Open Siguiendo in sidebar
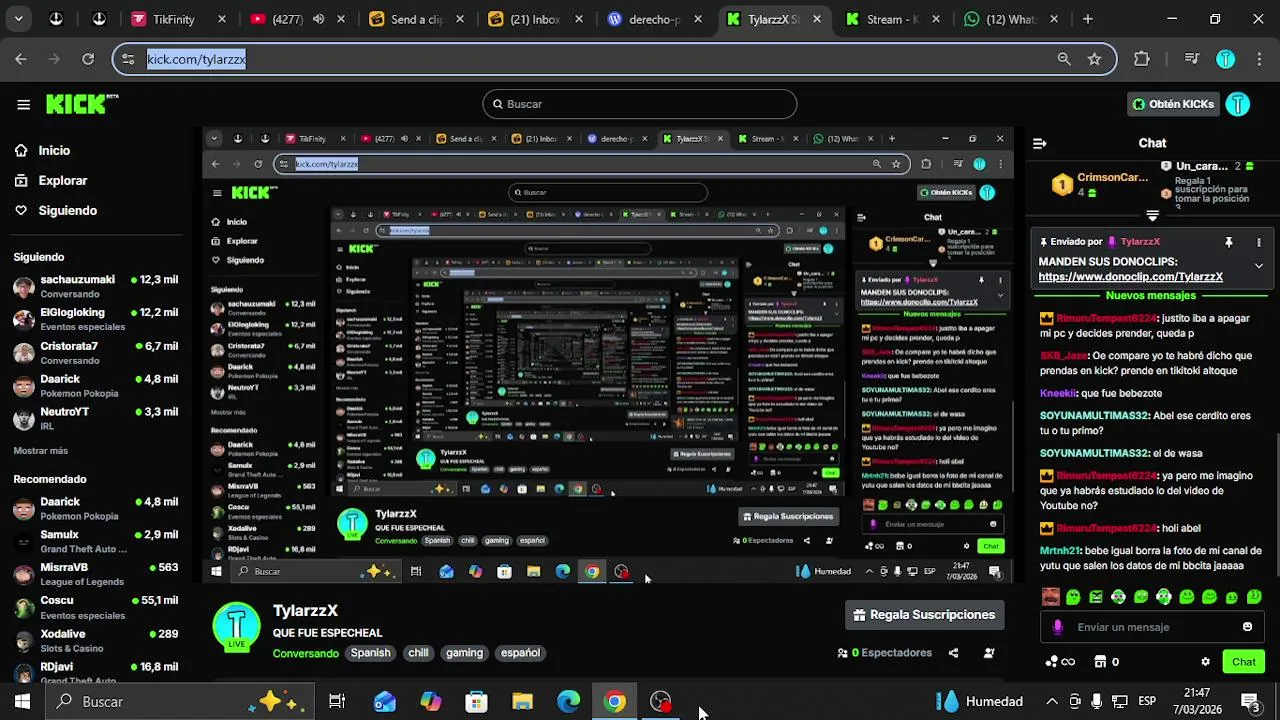This screenshot has width=1280, height=720. [56, 210]
